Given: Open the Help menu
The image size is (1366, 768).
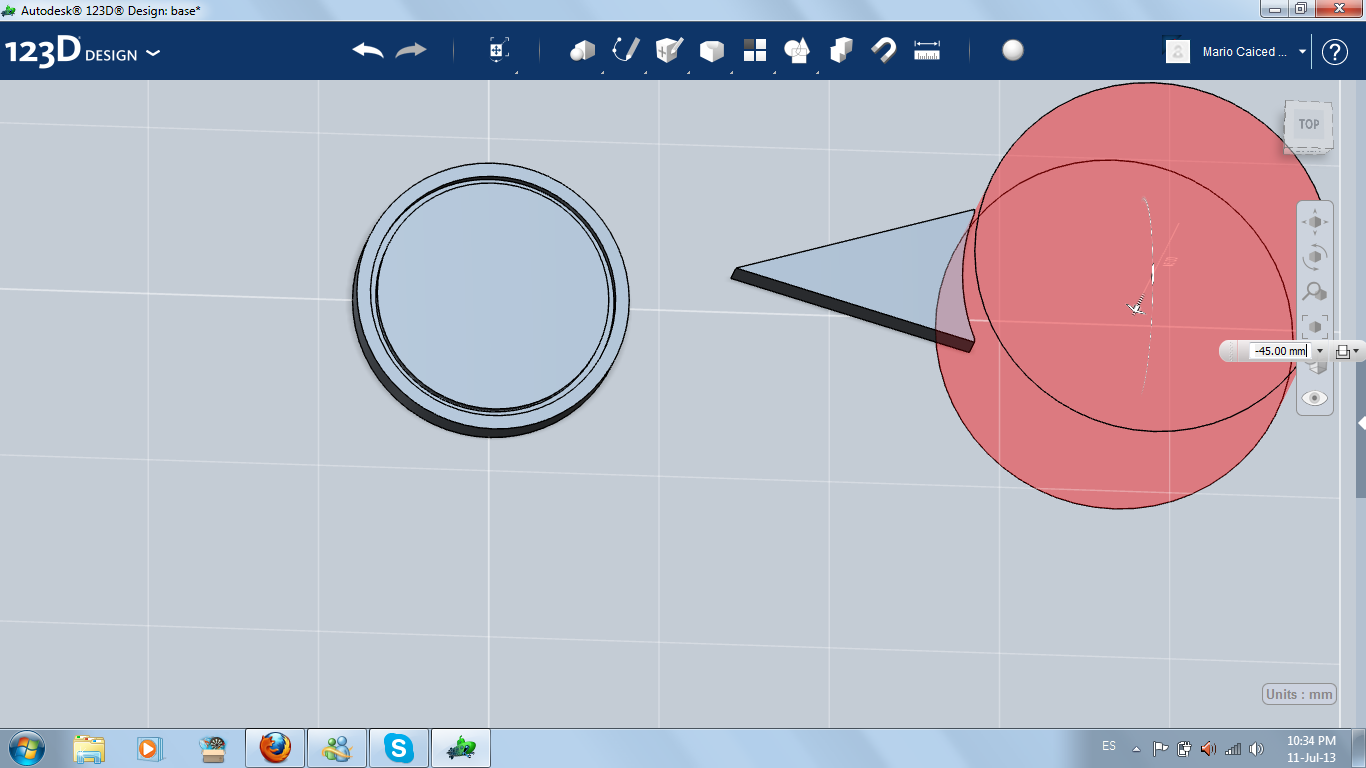Looking at the screenshot, I should click(x=1335, y=52).
